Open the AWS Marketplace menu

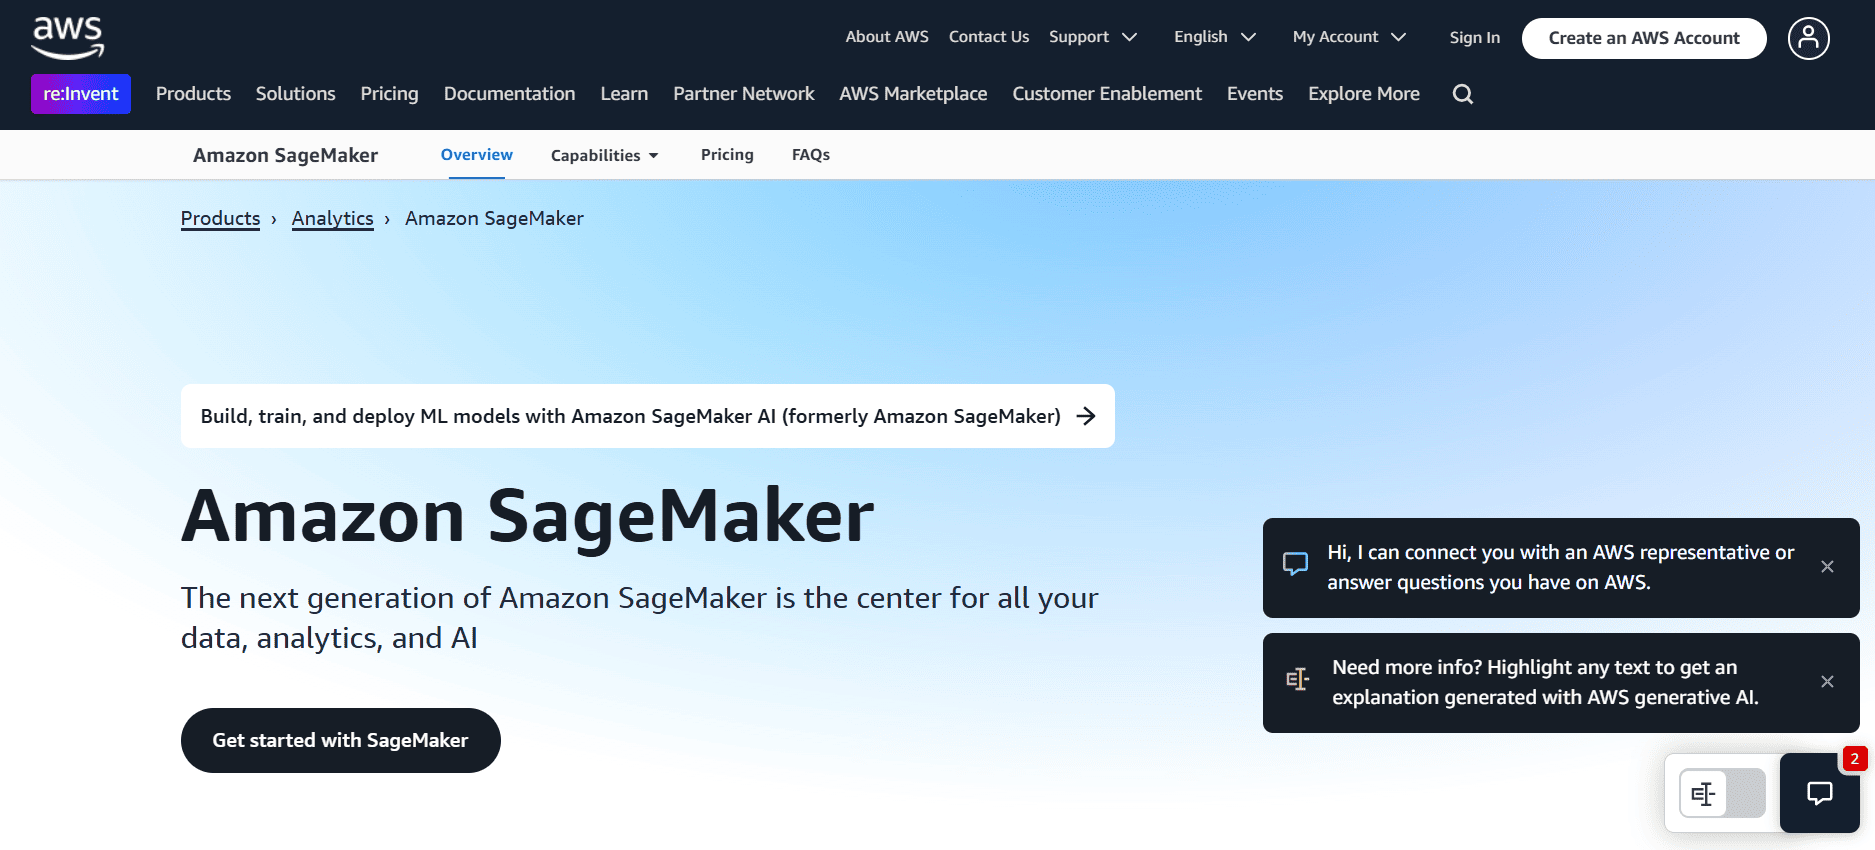point(913,94)
